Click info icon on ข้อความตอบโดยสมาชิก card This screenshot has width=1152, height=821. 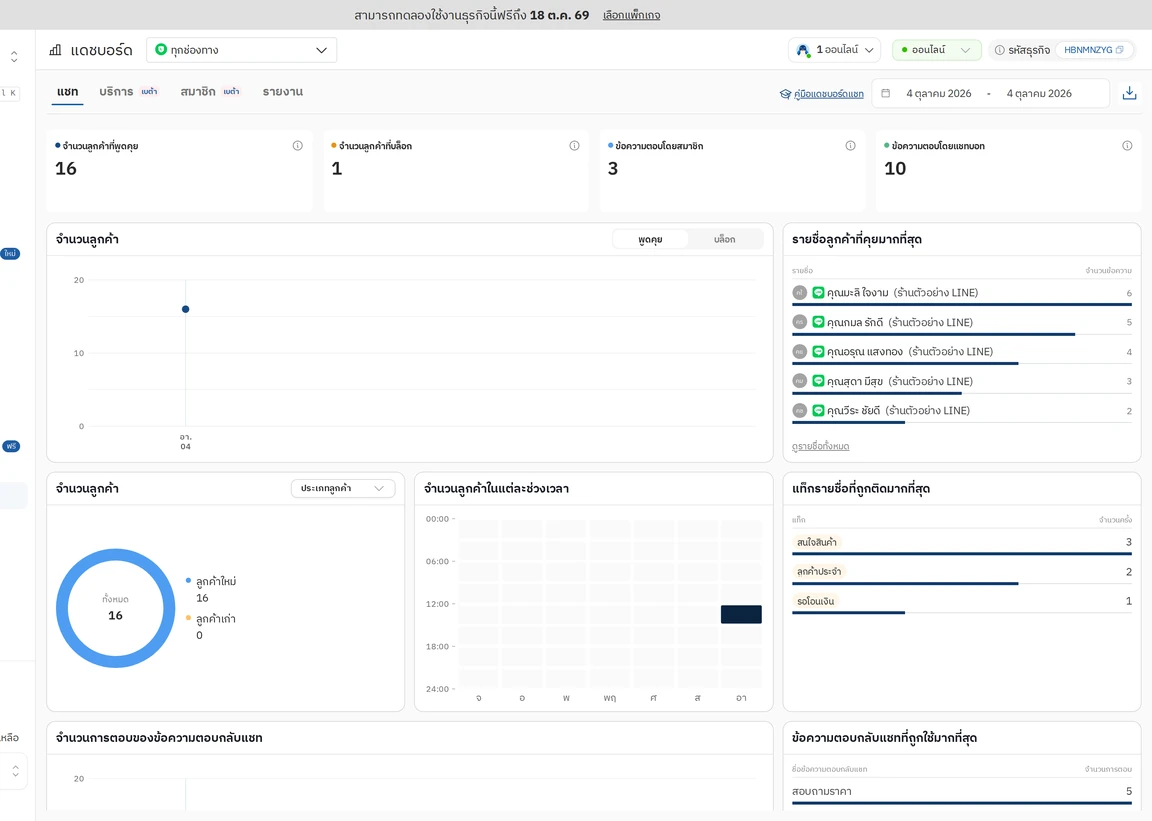point(850,146)
